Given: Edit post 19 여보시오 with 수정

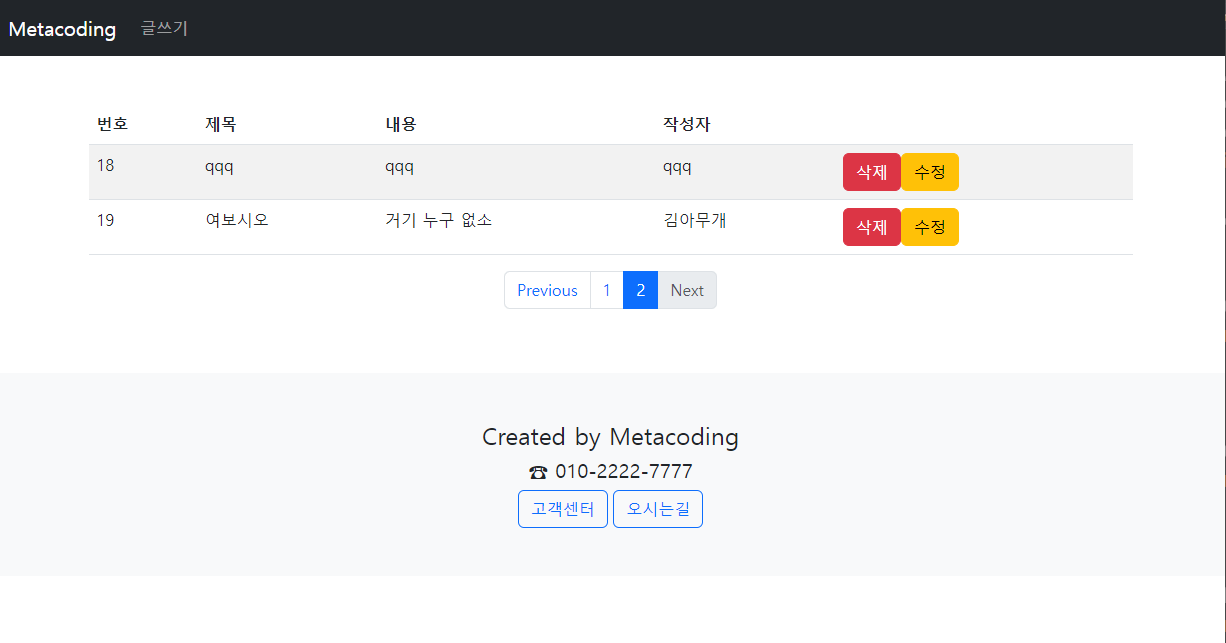Looking at the screenshot, I should click(x=930, y=227).
